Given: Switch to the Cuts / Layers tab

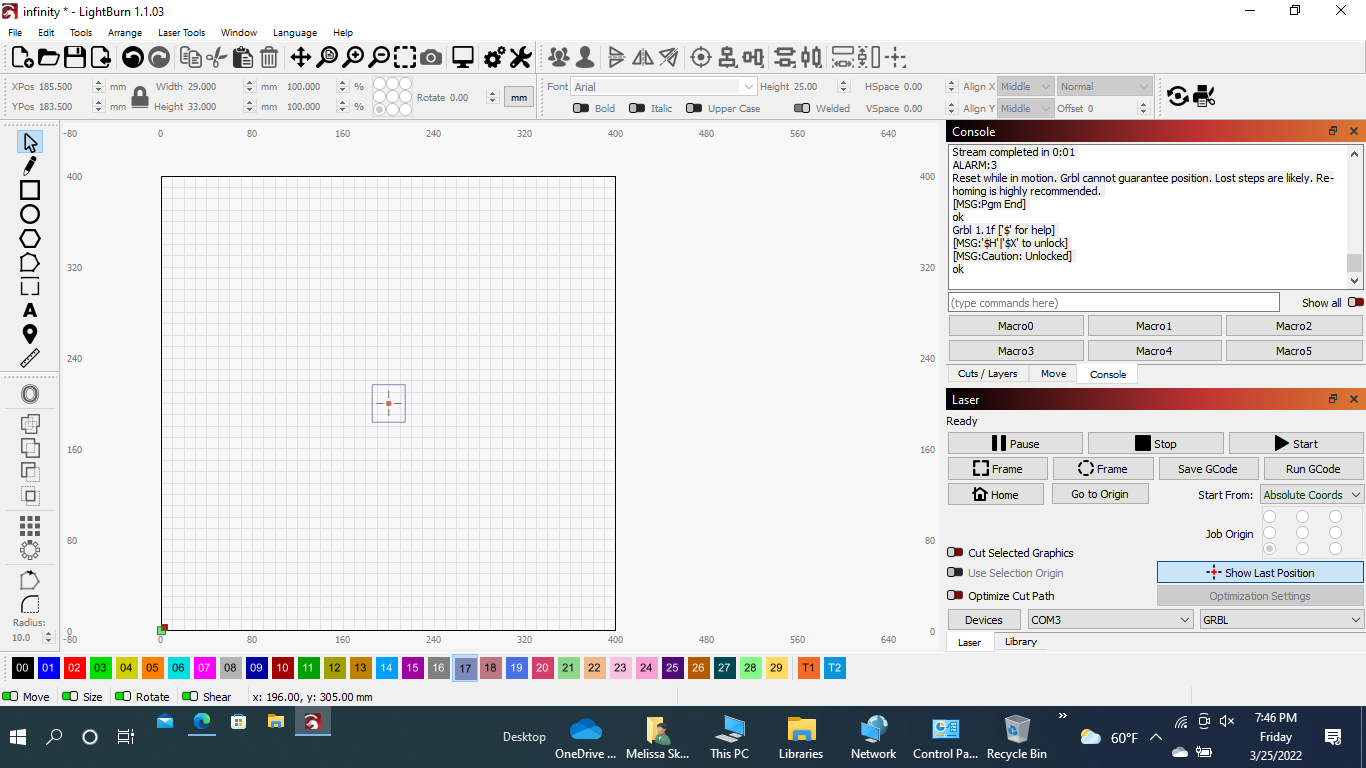Looking at the screenshot, I should pyautogui.click(x=987, y=374).
